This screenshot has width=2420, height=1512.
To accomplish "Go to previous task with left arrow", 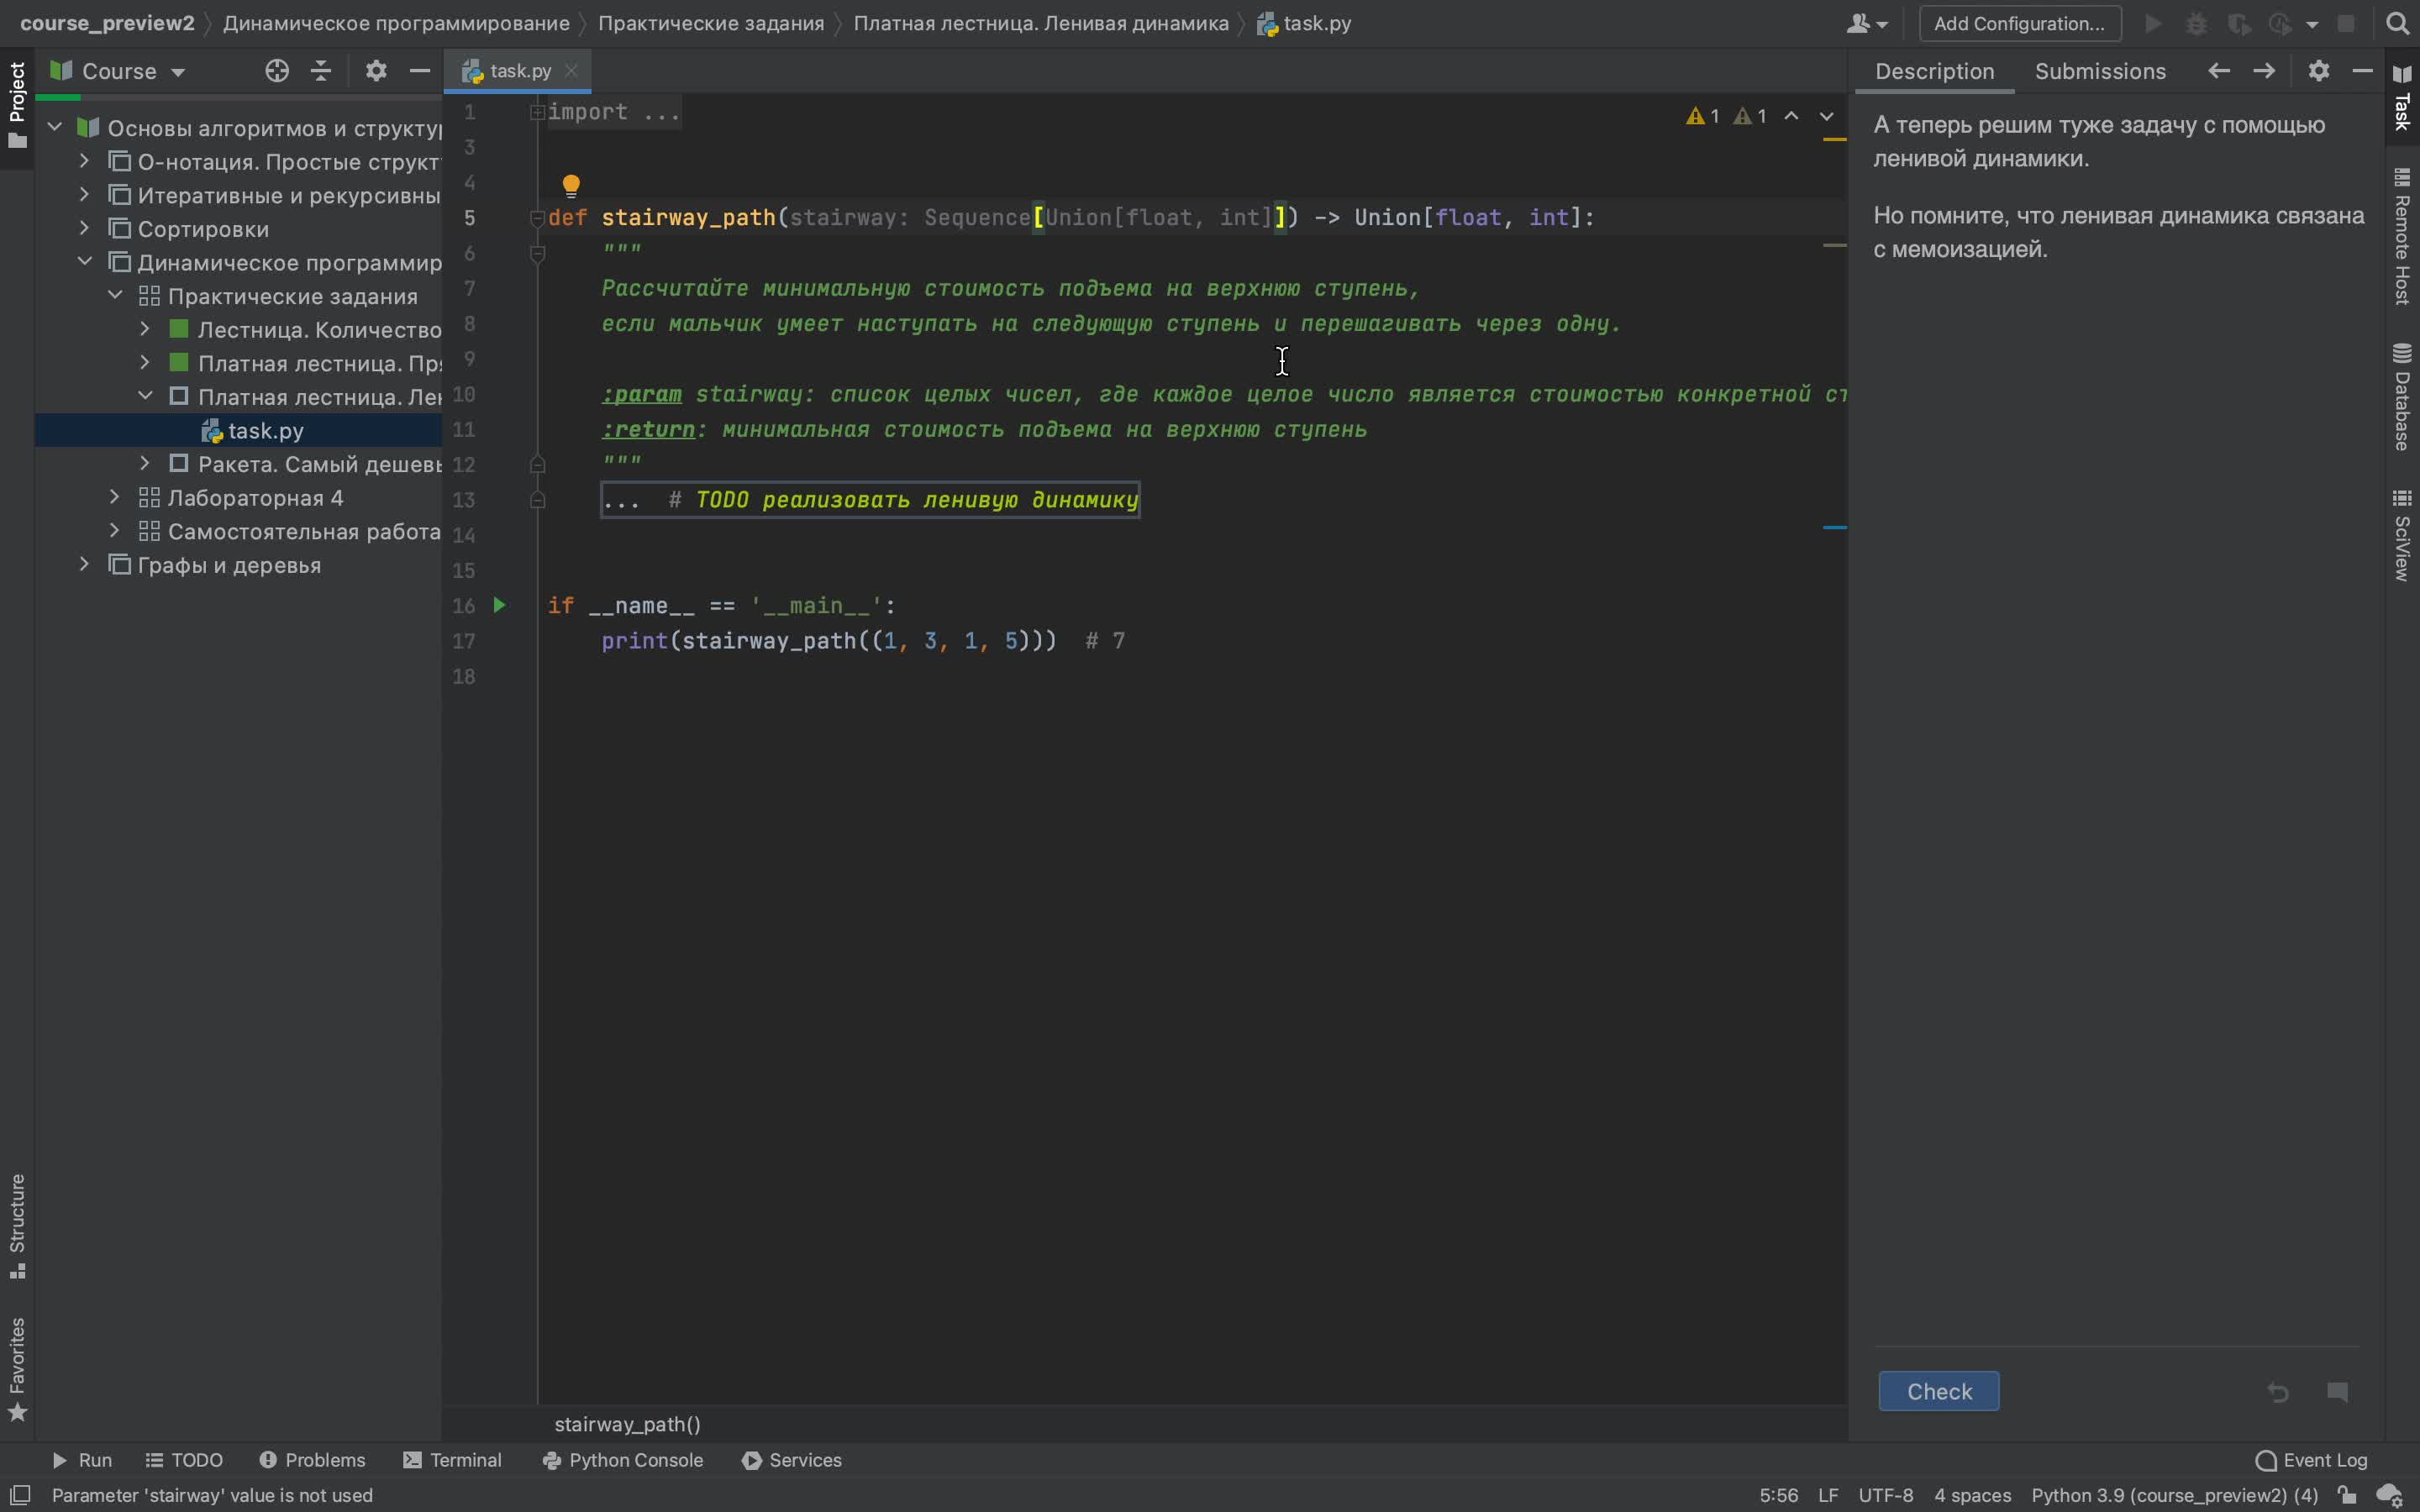I will 2219,71.
